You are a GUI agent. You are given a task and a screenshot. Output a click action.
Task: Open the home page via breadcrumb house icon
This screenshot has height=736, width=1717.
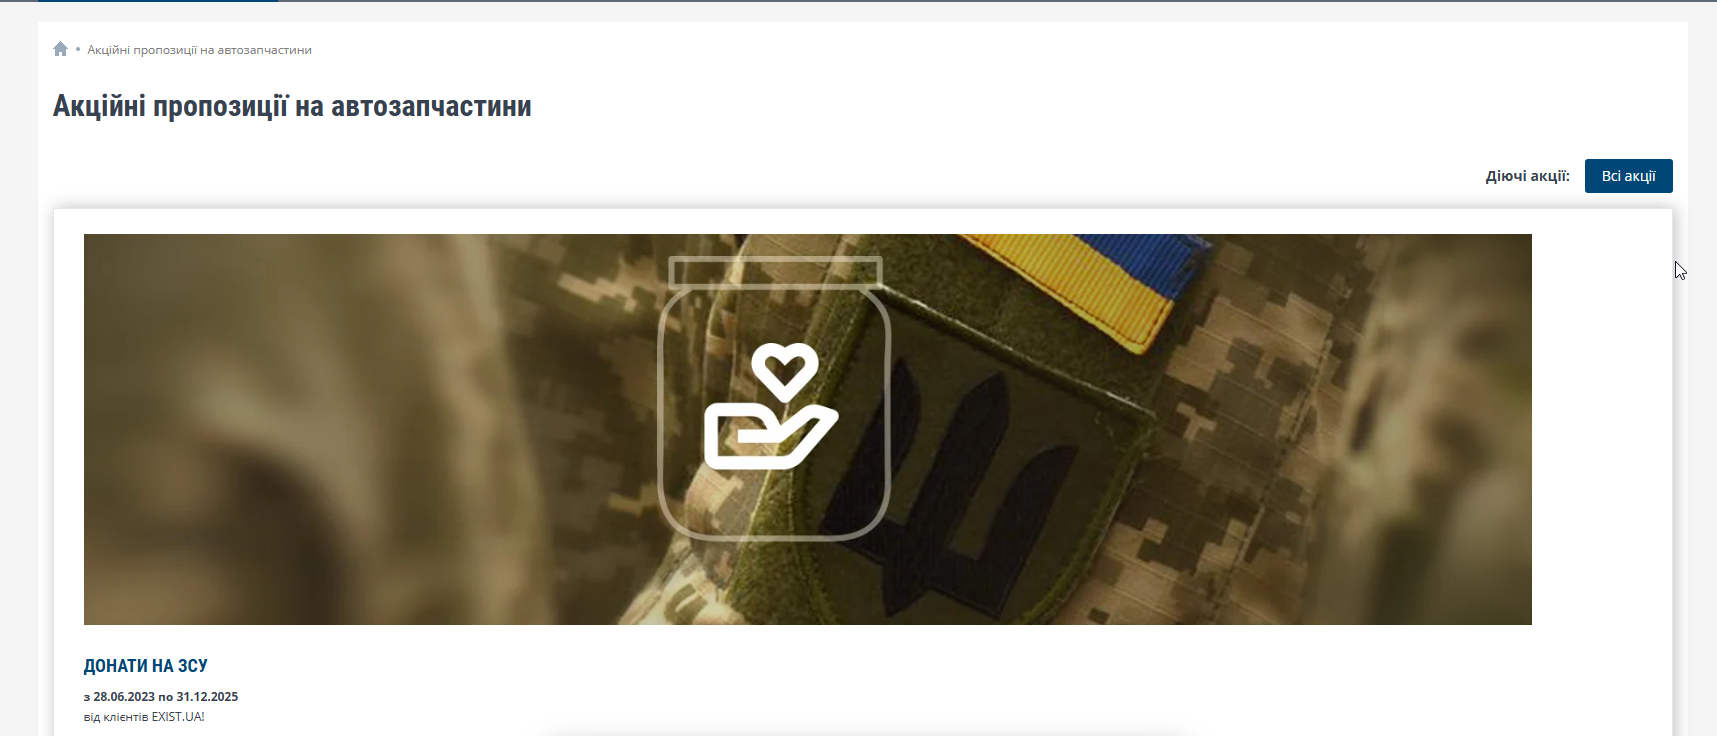pos(60,49)
